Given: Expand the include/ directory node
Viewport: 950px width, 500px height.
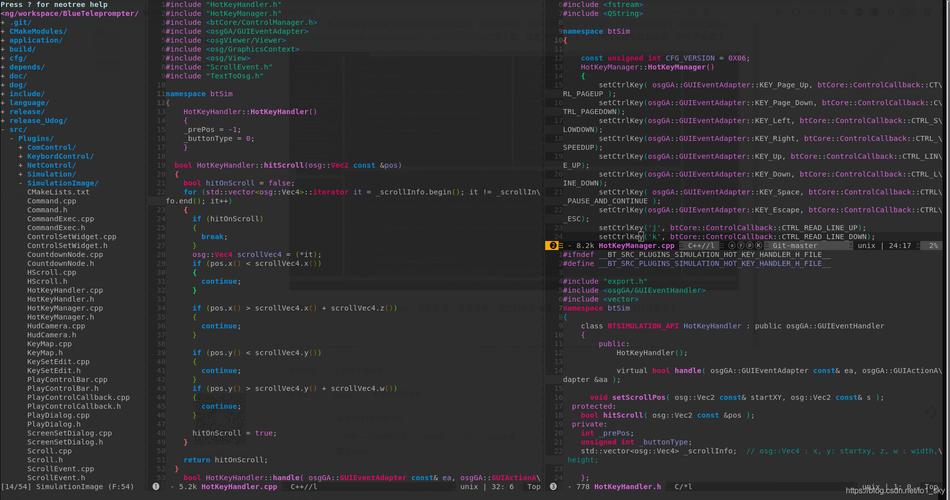Looking at the screenshot, I should (4, 93).
